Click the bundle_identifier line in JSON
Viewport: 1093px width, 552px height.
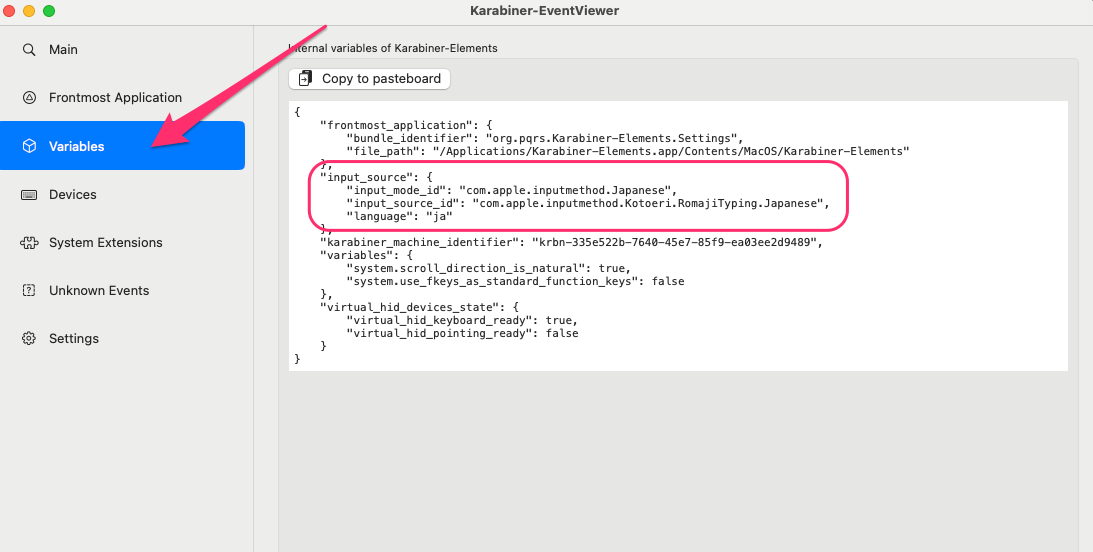(545, 138)
